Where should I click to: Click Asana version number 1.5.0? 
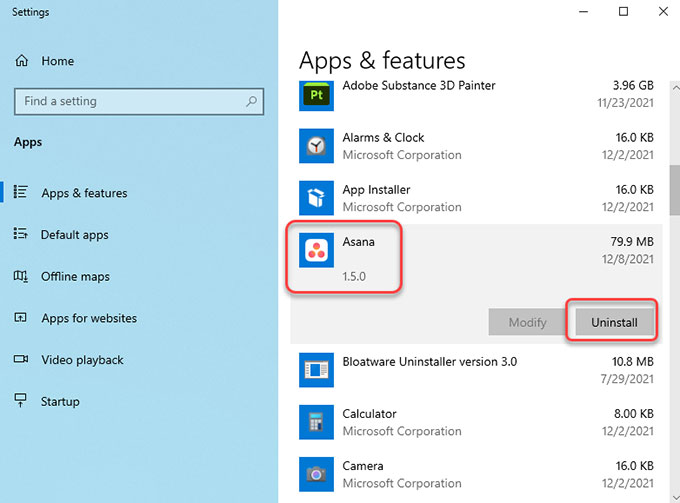354,276
